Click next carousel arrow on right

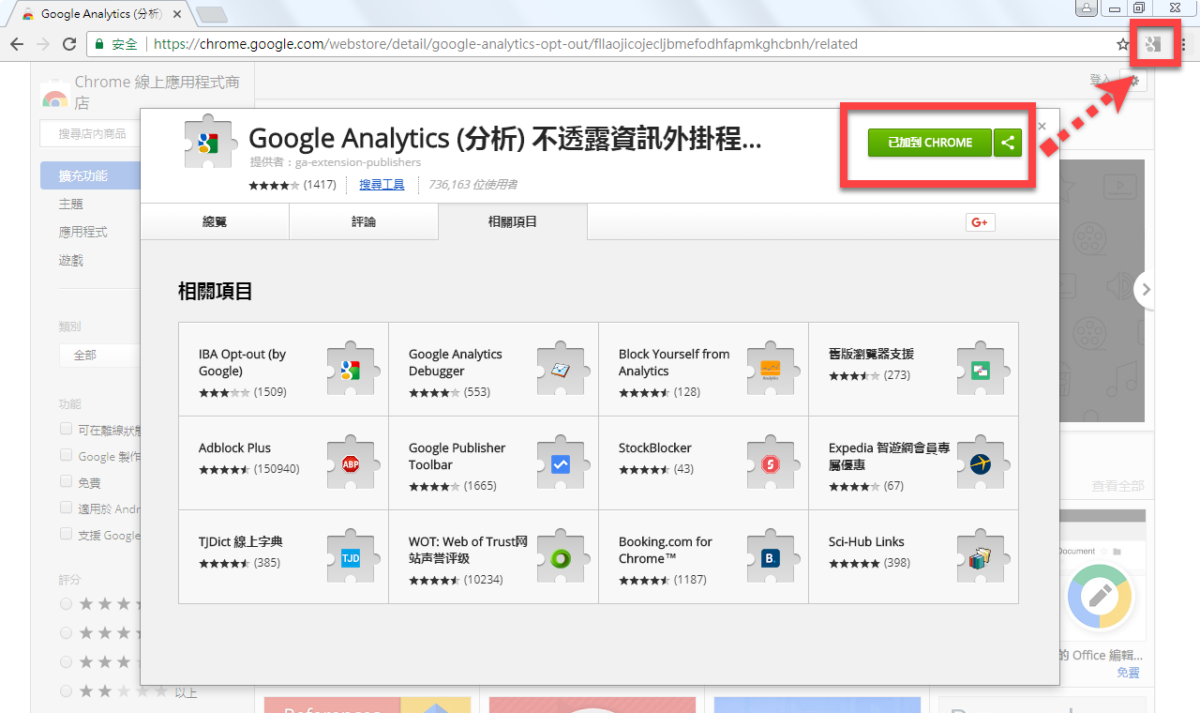pos(1146,289)
